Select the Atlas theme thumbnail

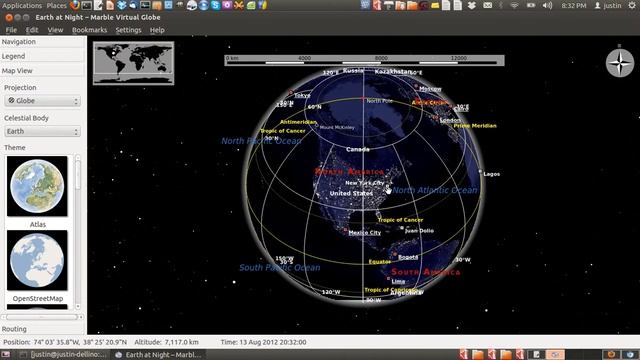coord(37,187)
